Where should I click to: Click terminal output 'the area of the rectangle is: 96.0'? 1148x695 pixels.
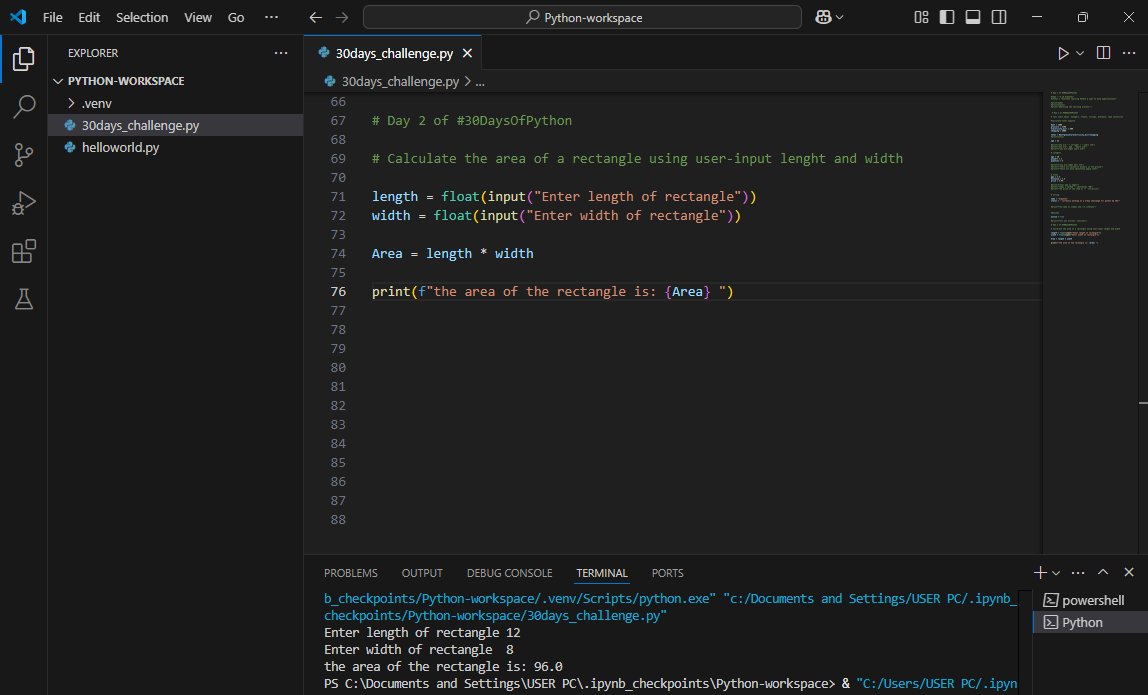pos(443,666)
